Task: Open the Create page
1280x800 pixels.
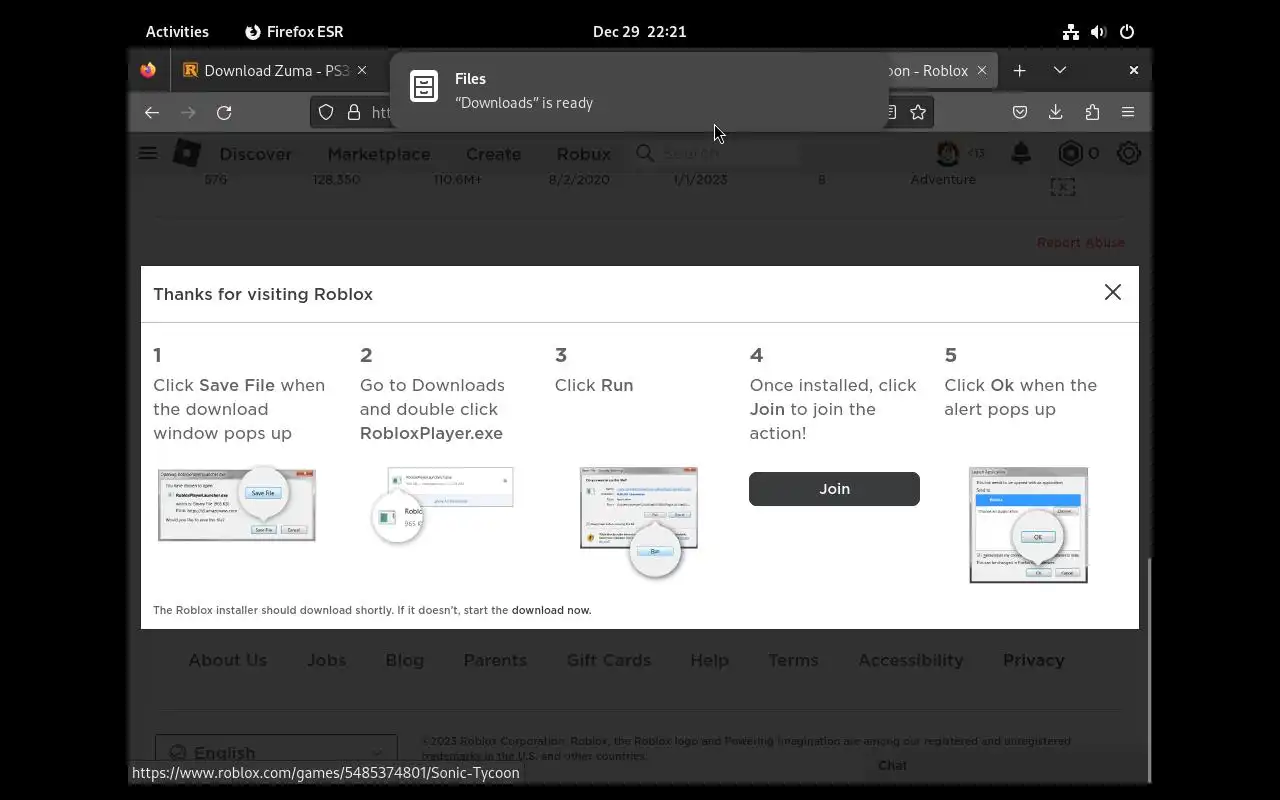Action: coord(493,154)
